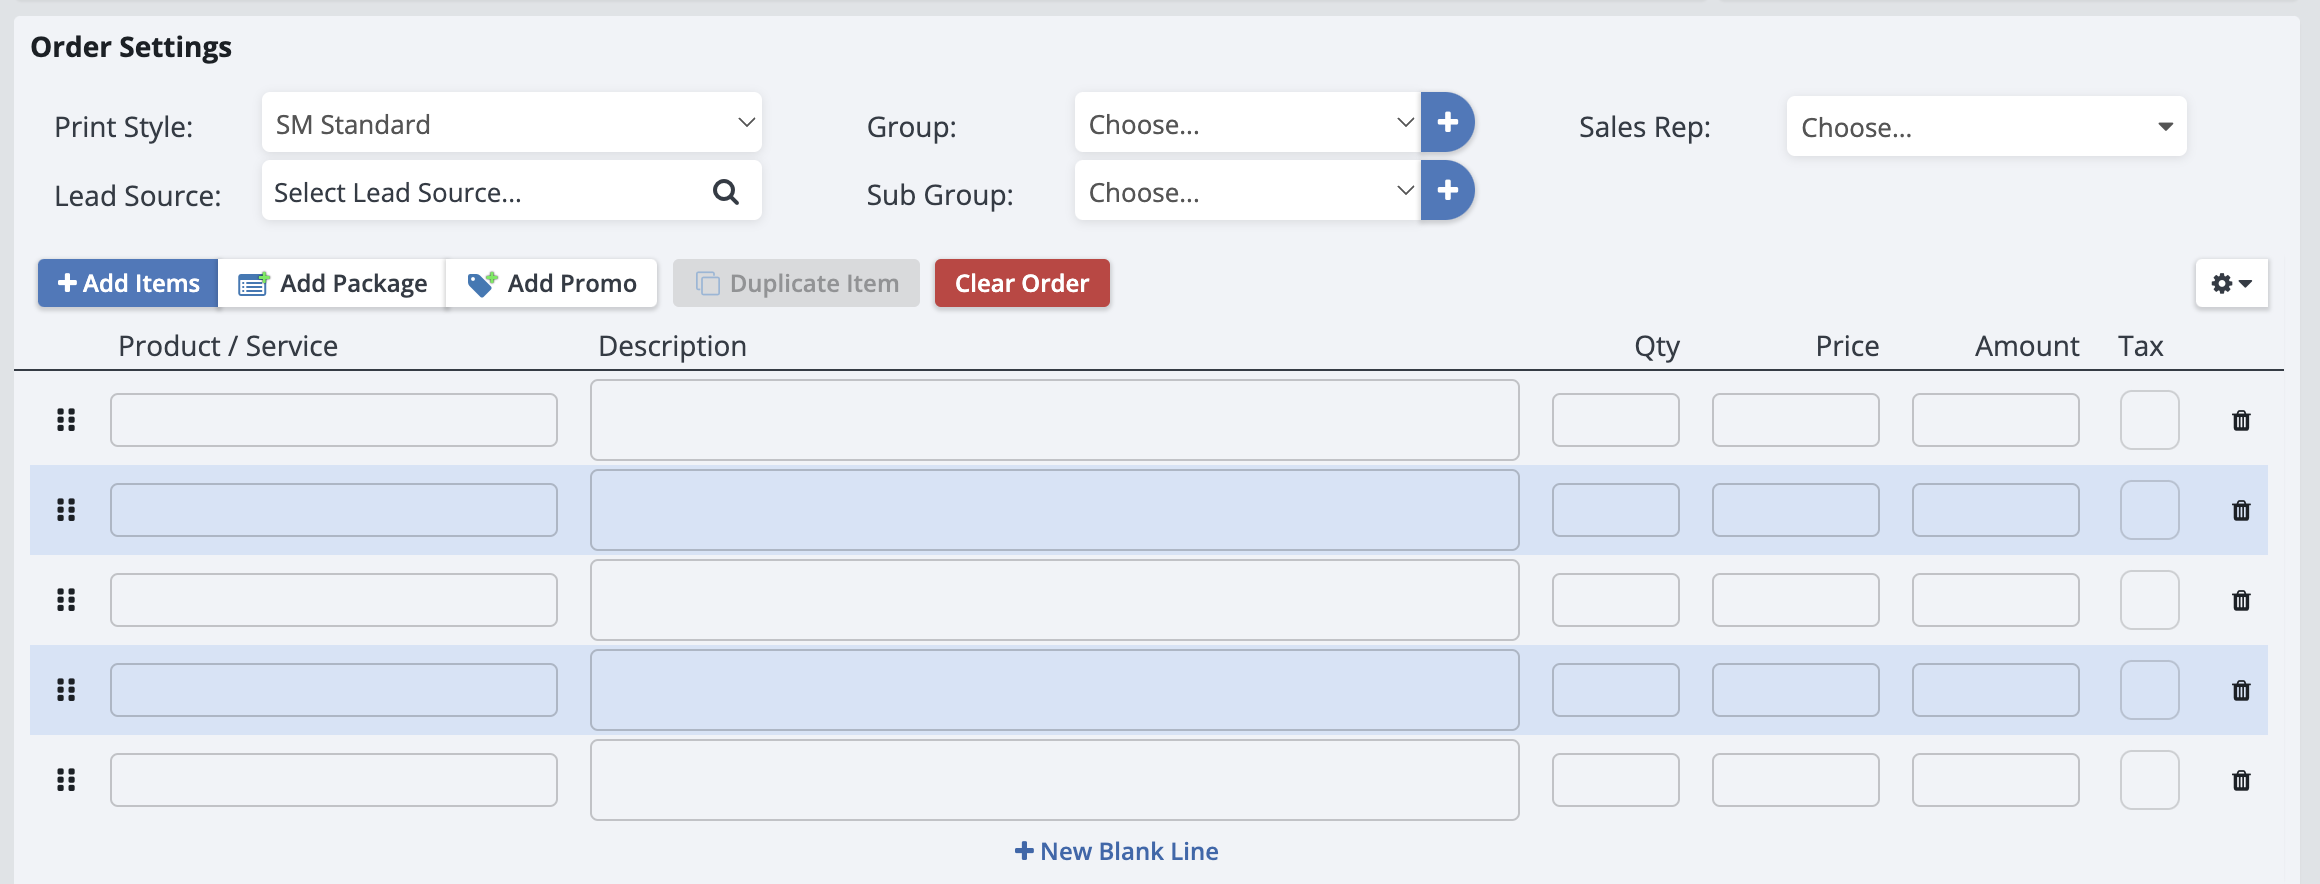Image resolution: width=2320 pixels, height=884 pixels.
Task: Expand the Sales Rep dropdown
Action: tap(1986, 127)
